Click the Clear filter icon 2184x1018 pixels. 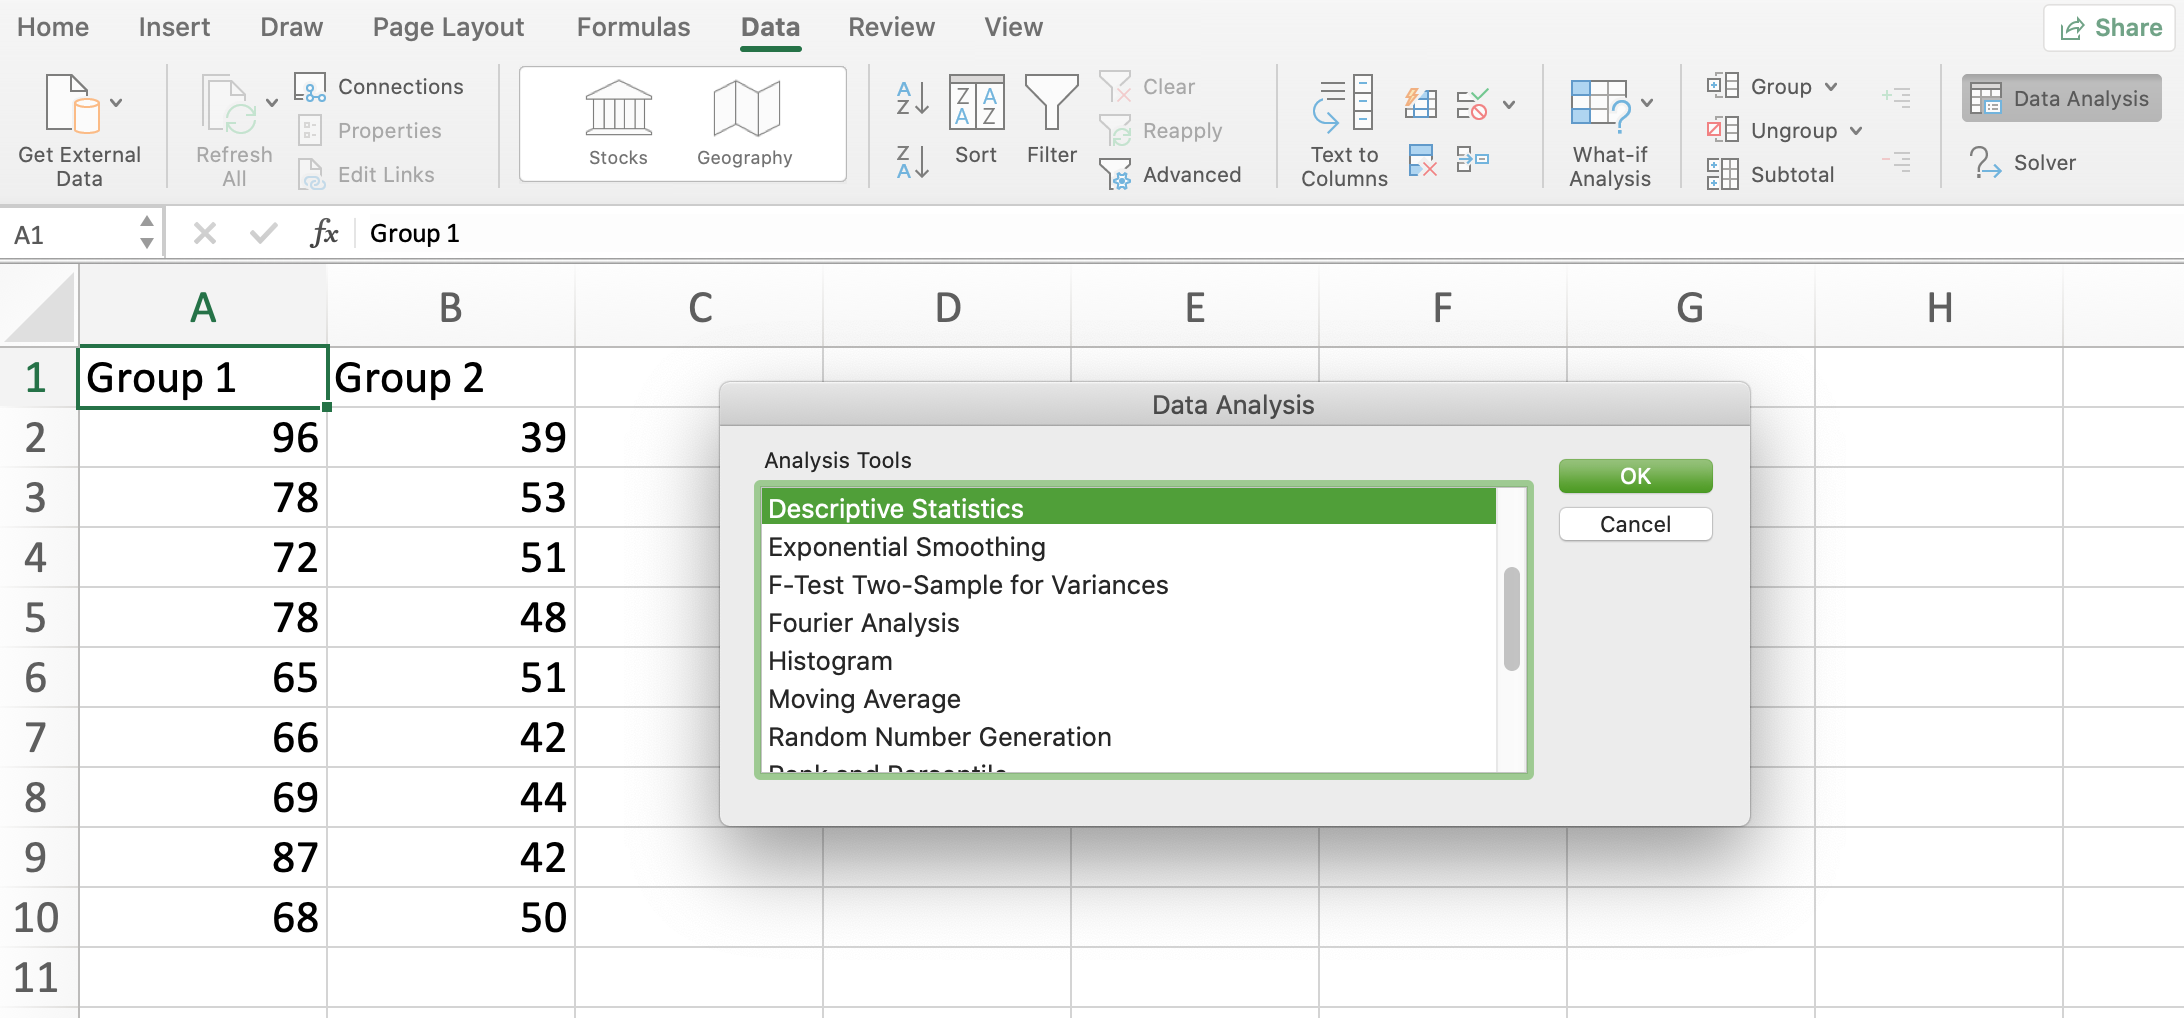point(1115,87)
